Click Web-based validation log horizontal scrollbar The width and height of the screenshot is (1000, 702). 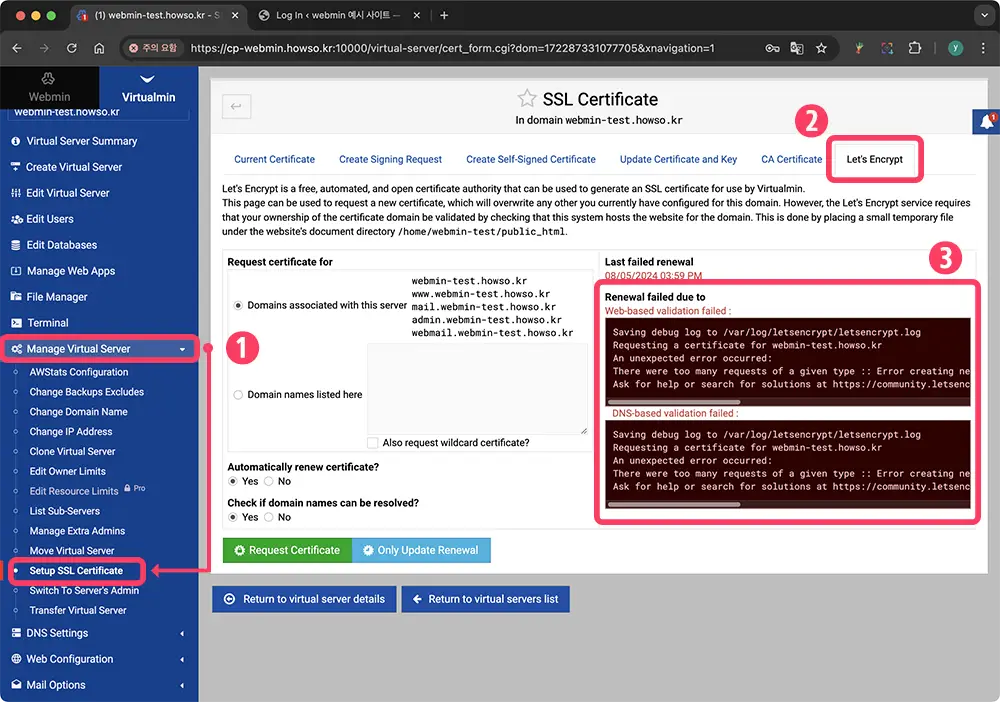point(674,402)
